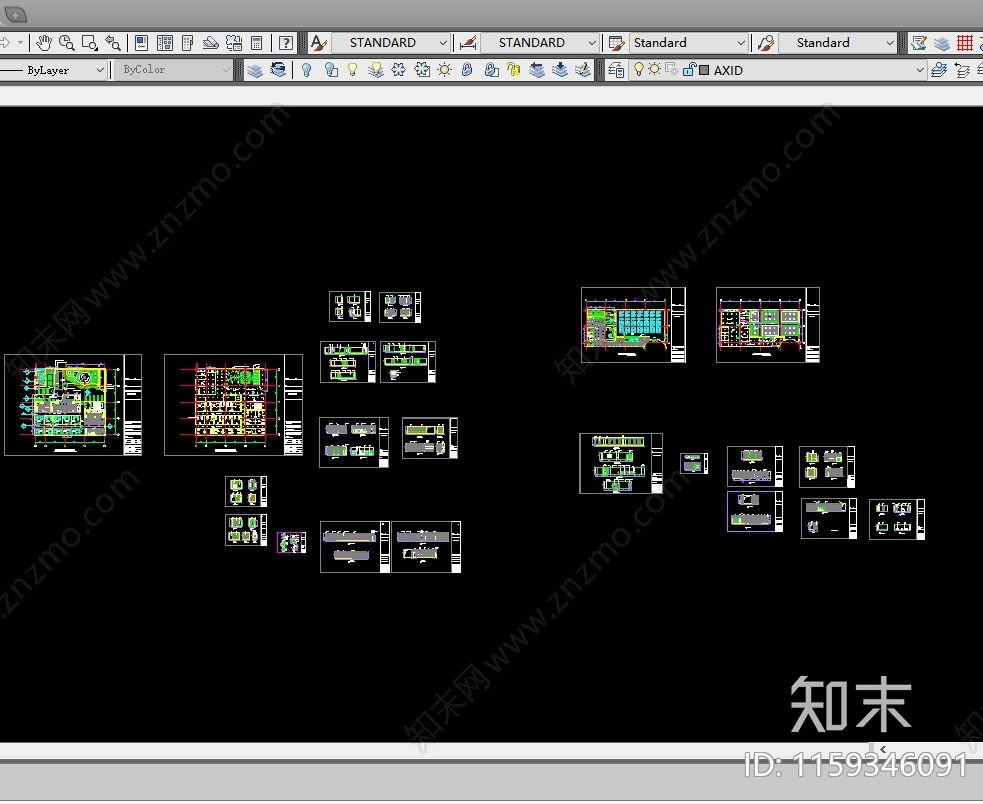Toggle the AXID layer freeze sun icon
Image resolution: width=983 pixels, height=804 pixels.
click(x=654, y=70)
